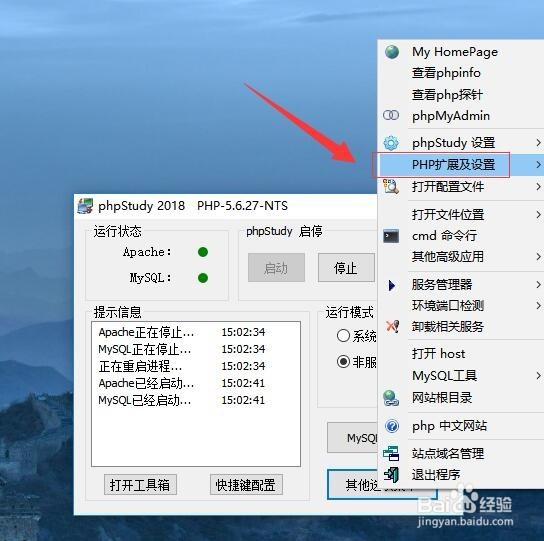Click the terminal icon for cmd 命令行

[x=391, y=236]
